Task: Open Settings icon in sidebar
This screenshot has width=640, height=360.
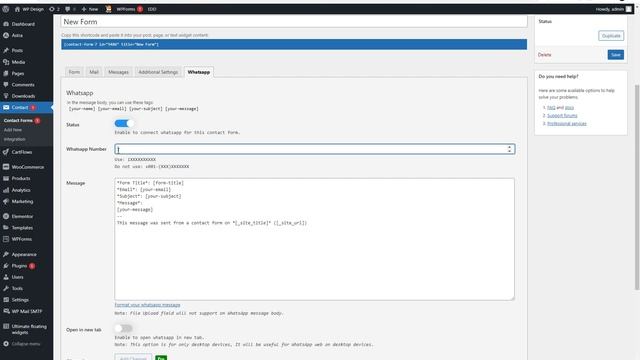Action: pyautogui.click(x=6, y=300)
